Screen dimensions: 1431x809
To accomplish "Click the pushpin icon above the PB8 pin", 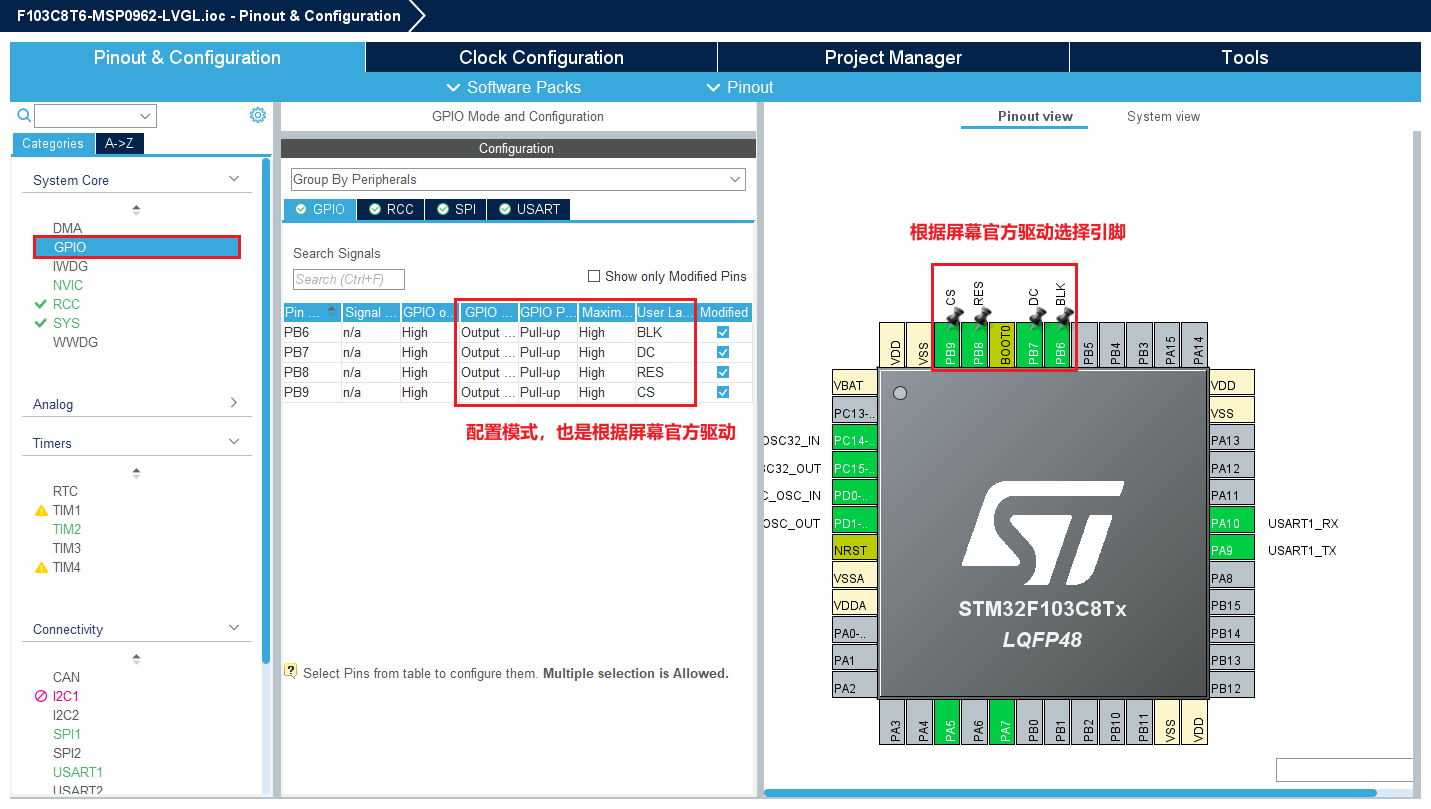I will (980, 317).
